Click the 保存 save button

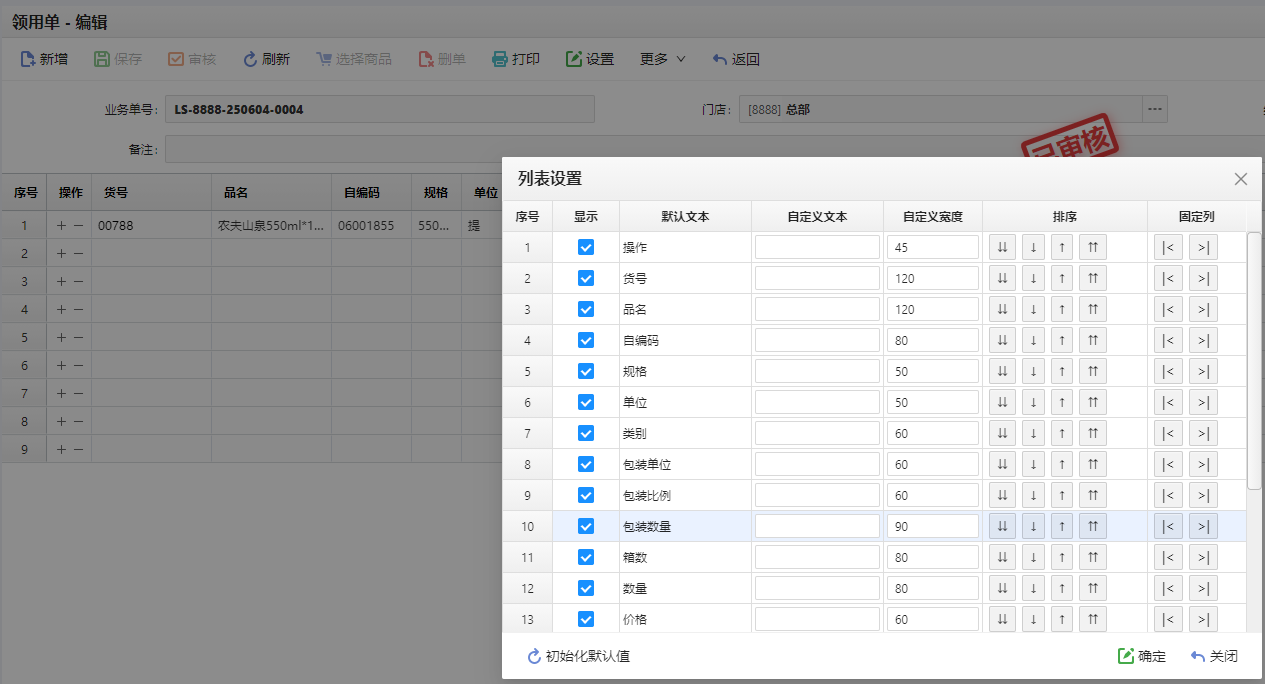118,59
